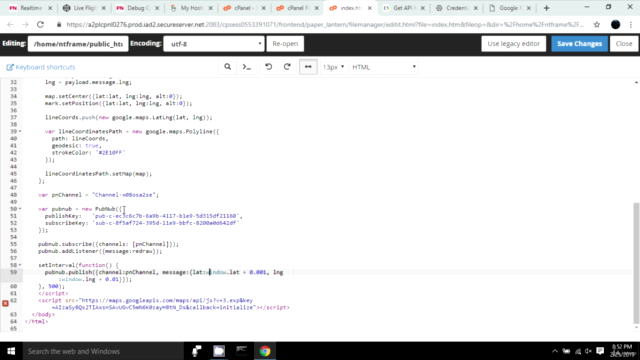
Task: Click the error marker beside line 62
Action: [5, 303]
